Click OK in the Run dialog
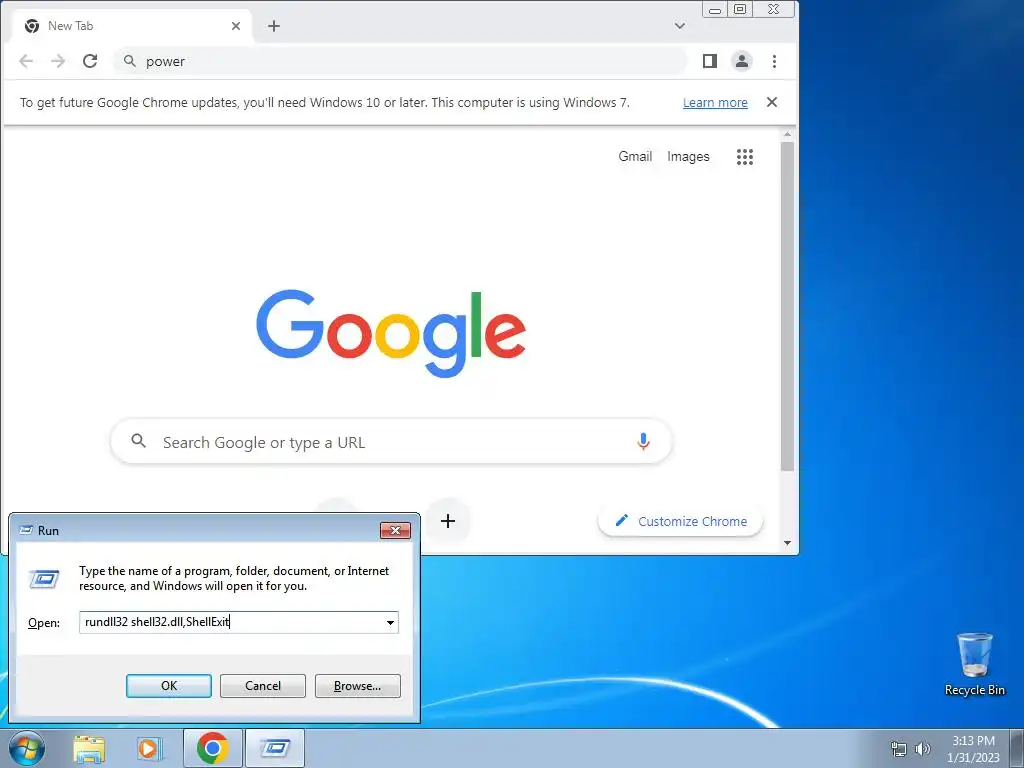Viewport: 1024px width, 768px height. [168, 686]
